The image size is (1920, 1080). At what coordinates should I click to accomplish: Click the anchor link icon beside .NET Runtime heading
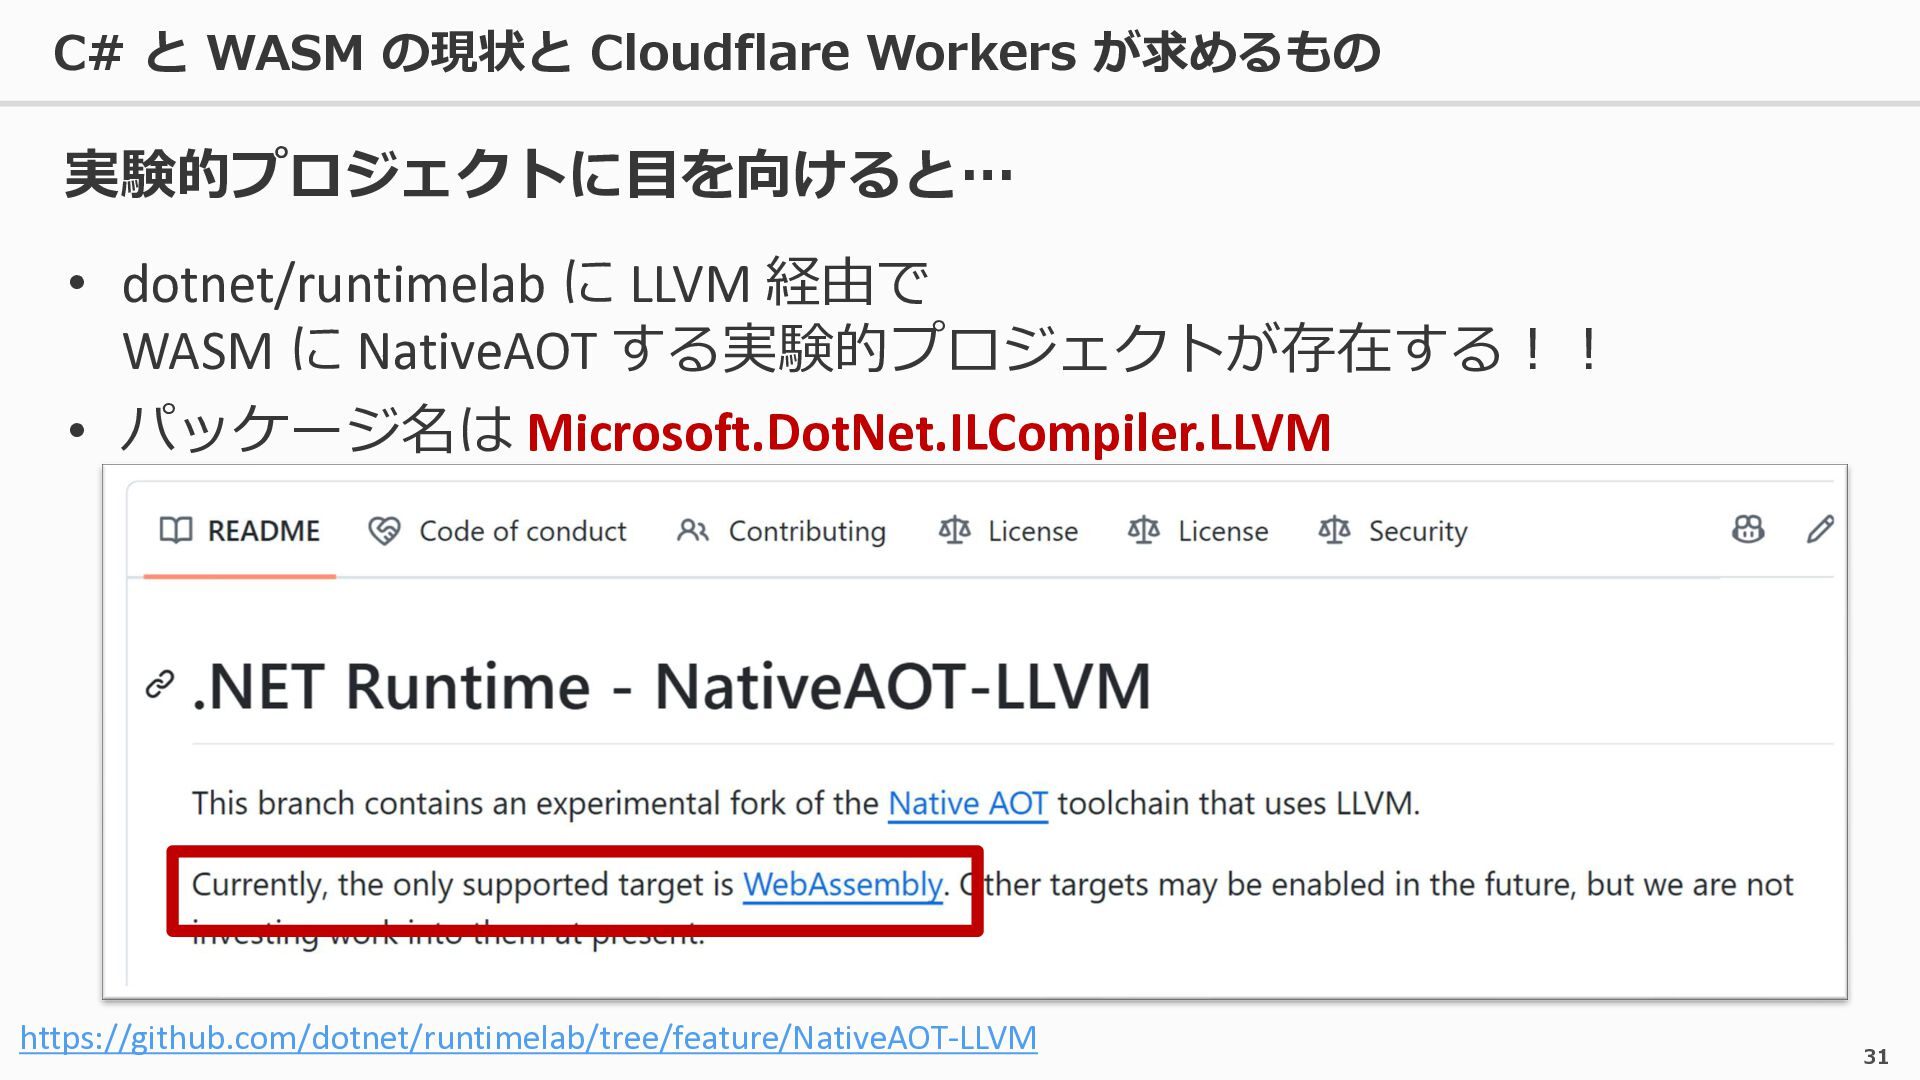(x=160, y=685)
